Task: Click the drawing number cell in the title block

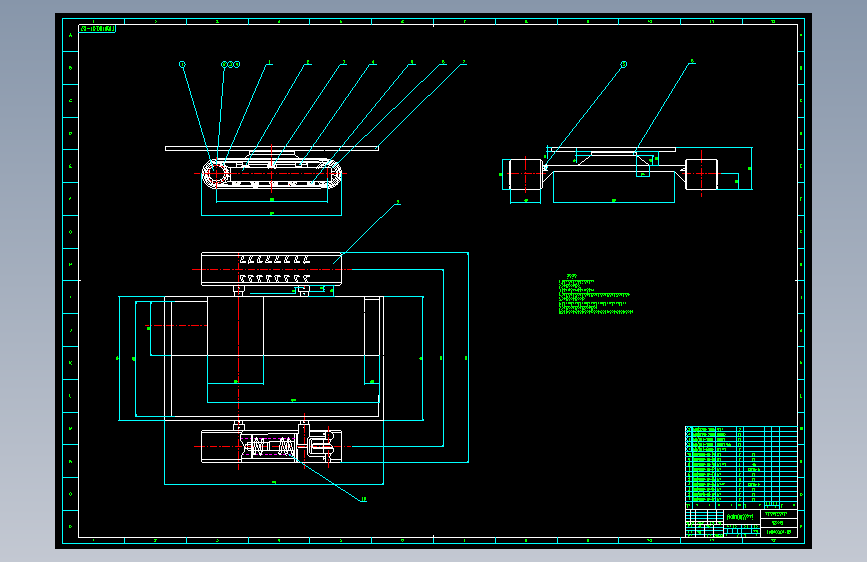Action: [x=779, y=532]
